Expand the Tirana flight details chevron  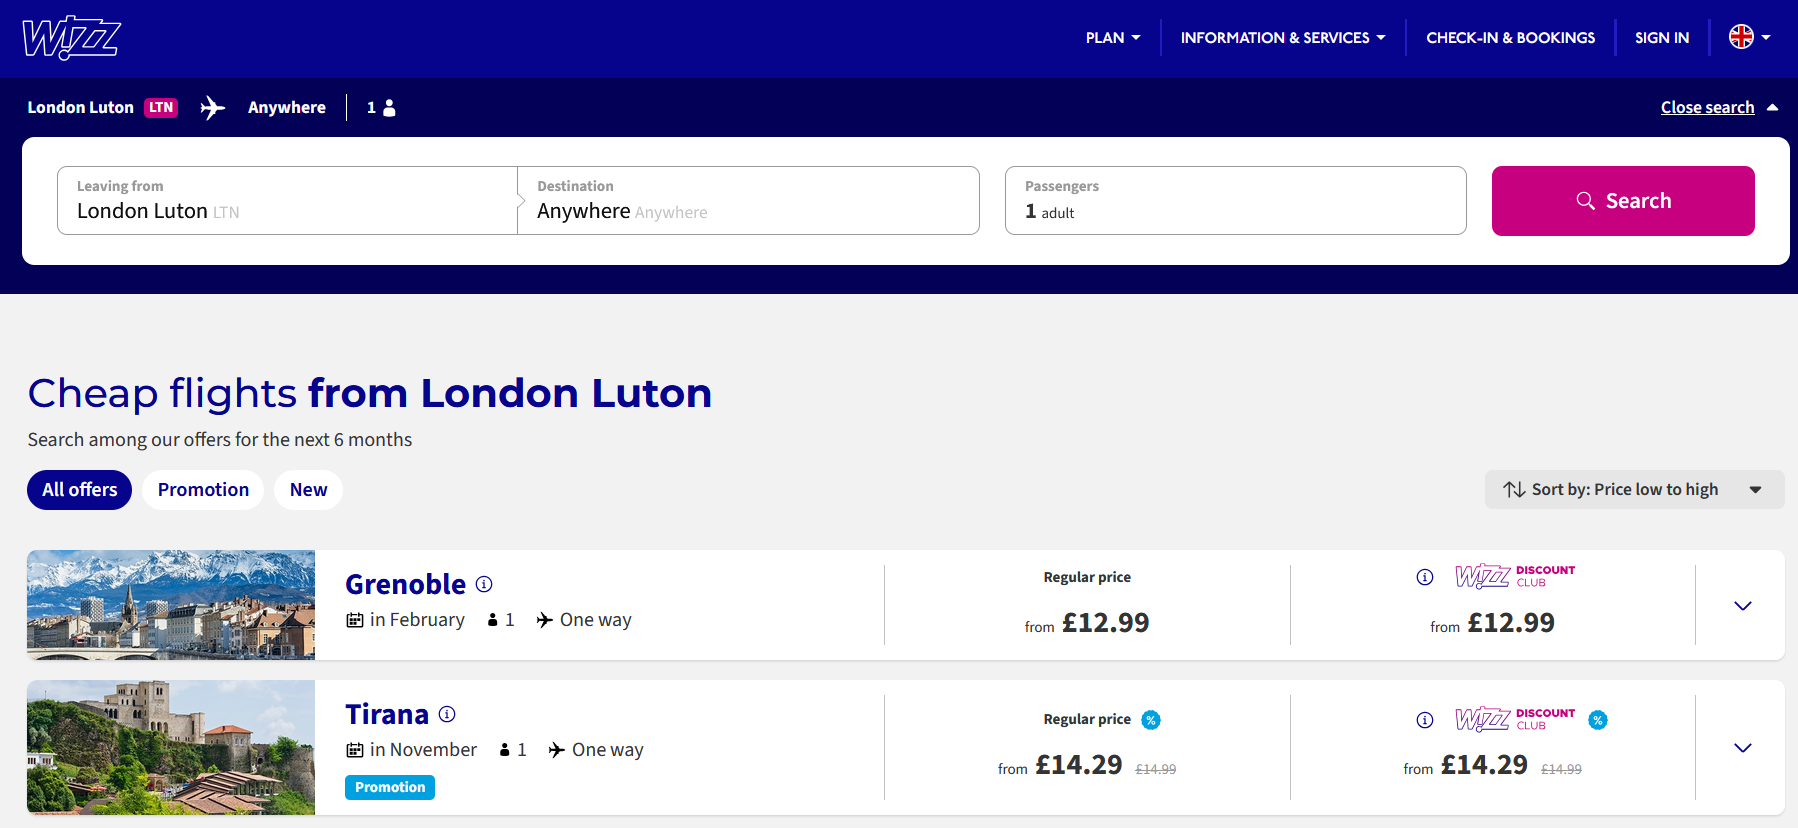(1743, 747)
